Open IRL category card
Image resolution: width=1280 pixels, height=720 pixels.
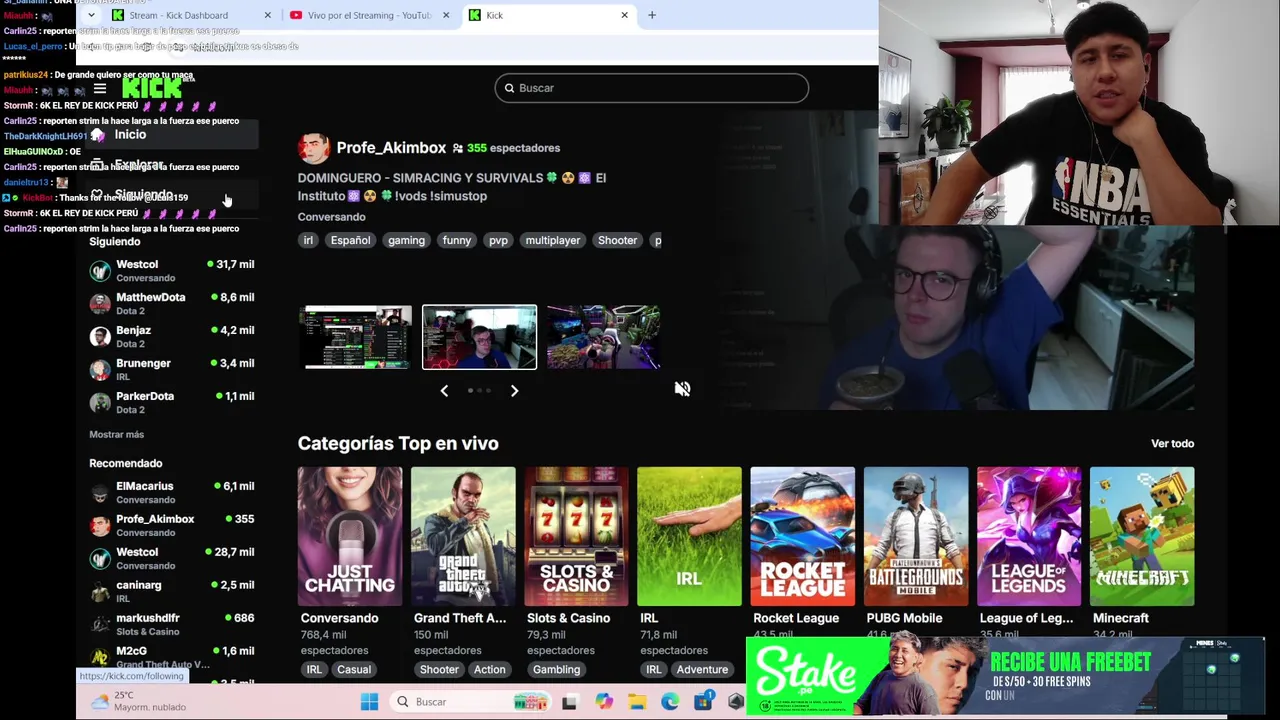[689, 536]
